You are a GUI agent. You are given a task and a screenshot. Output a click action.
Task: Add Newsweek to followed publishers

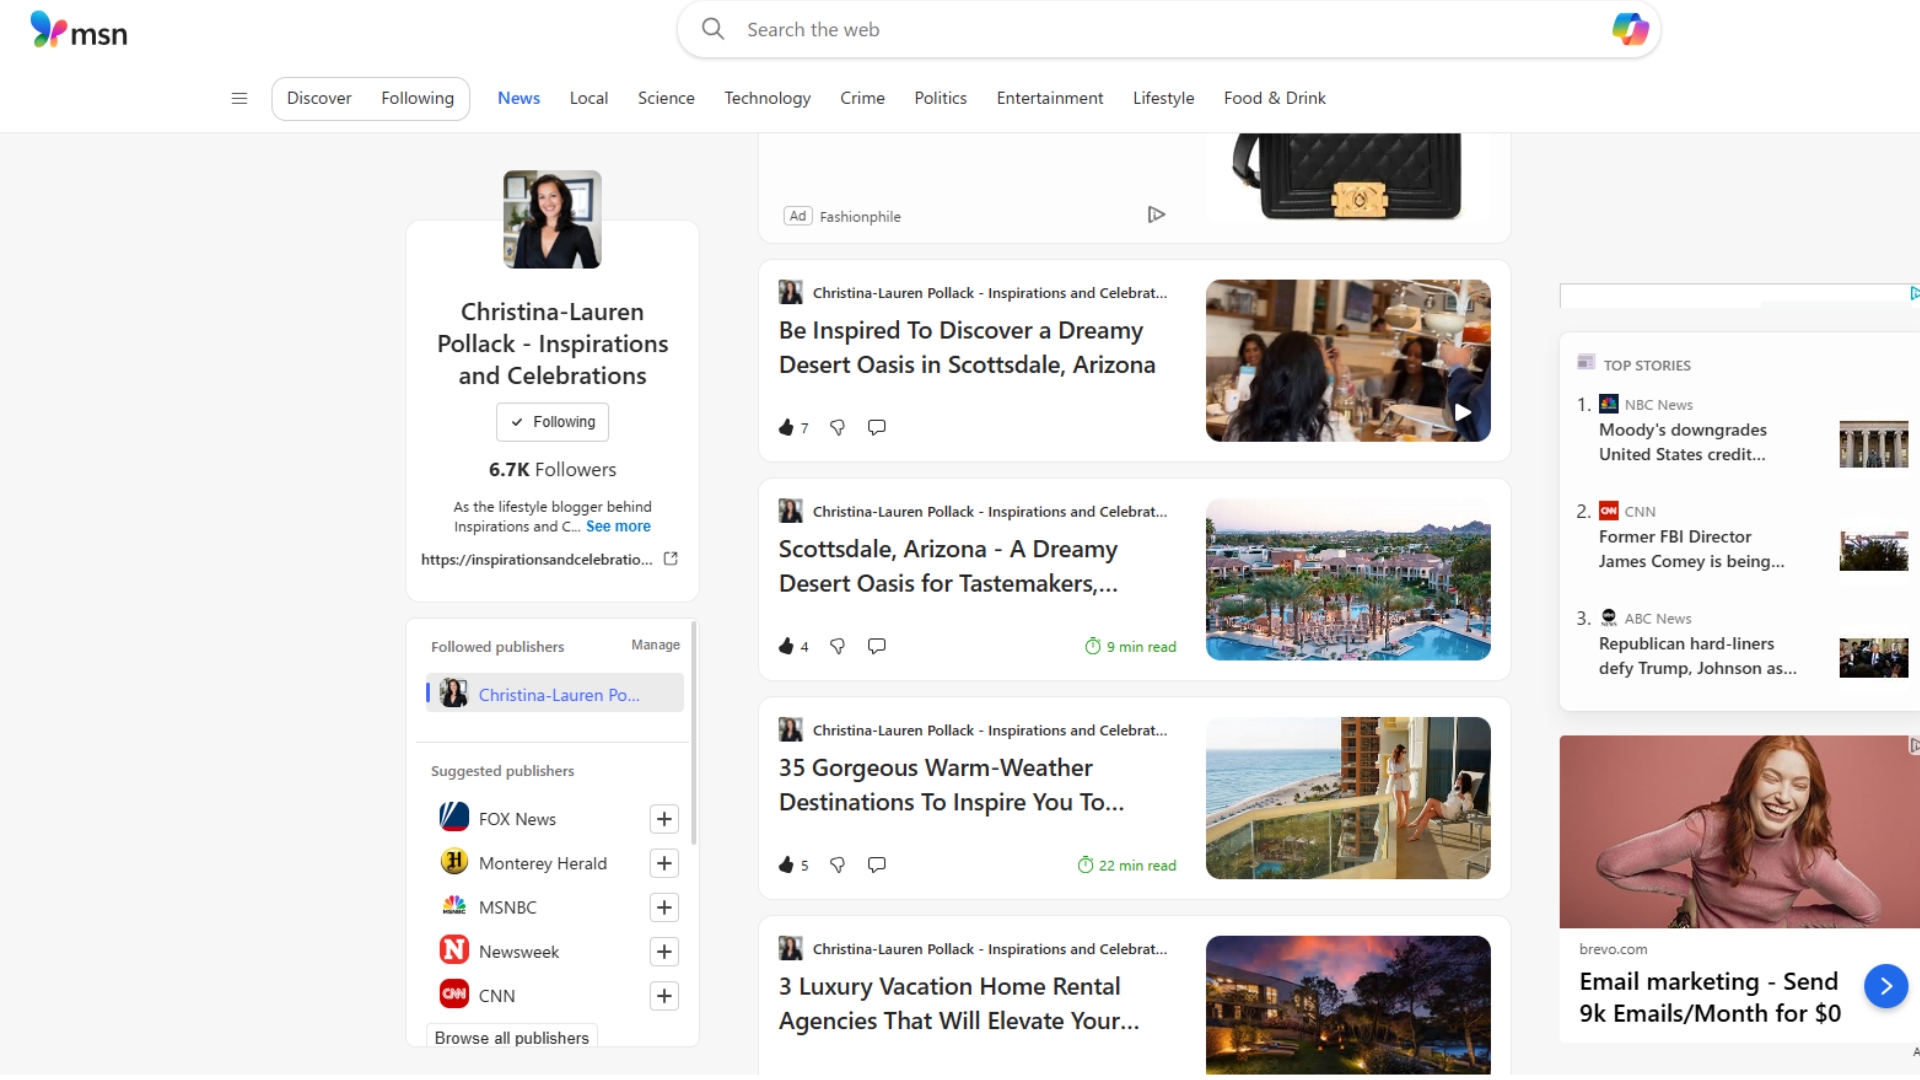664,952
